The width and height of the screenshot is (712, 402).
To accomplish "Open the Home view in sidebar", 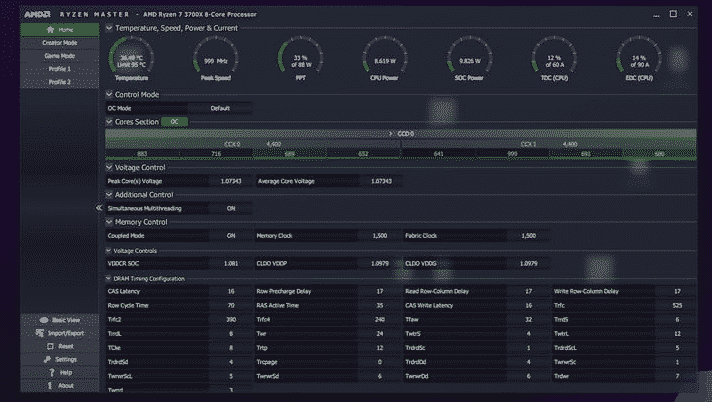I will click(x=59, y=30).
